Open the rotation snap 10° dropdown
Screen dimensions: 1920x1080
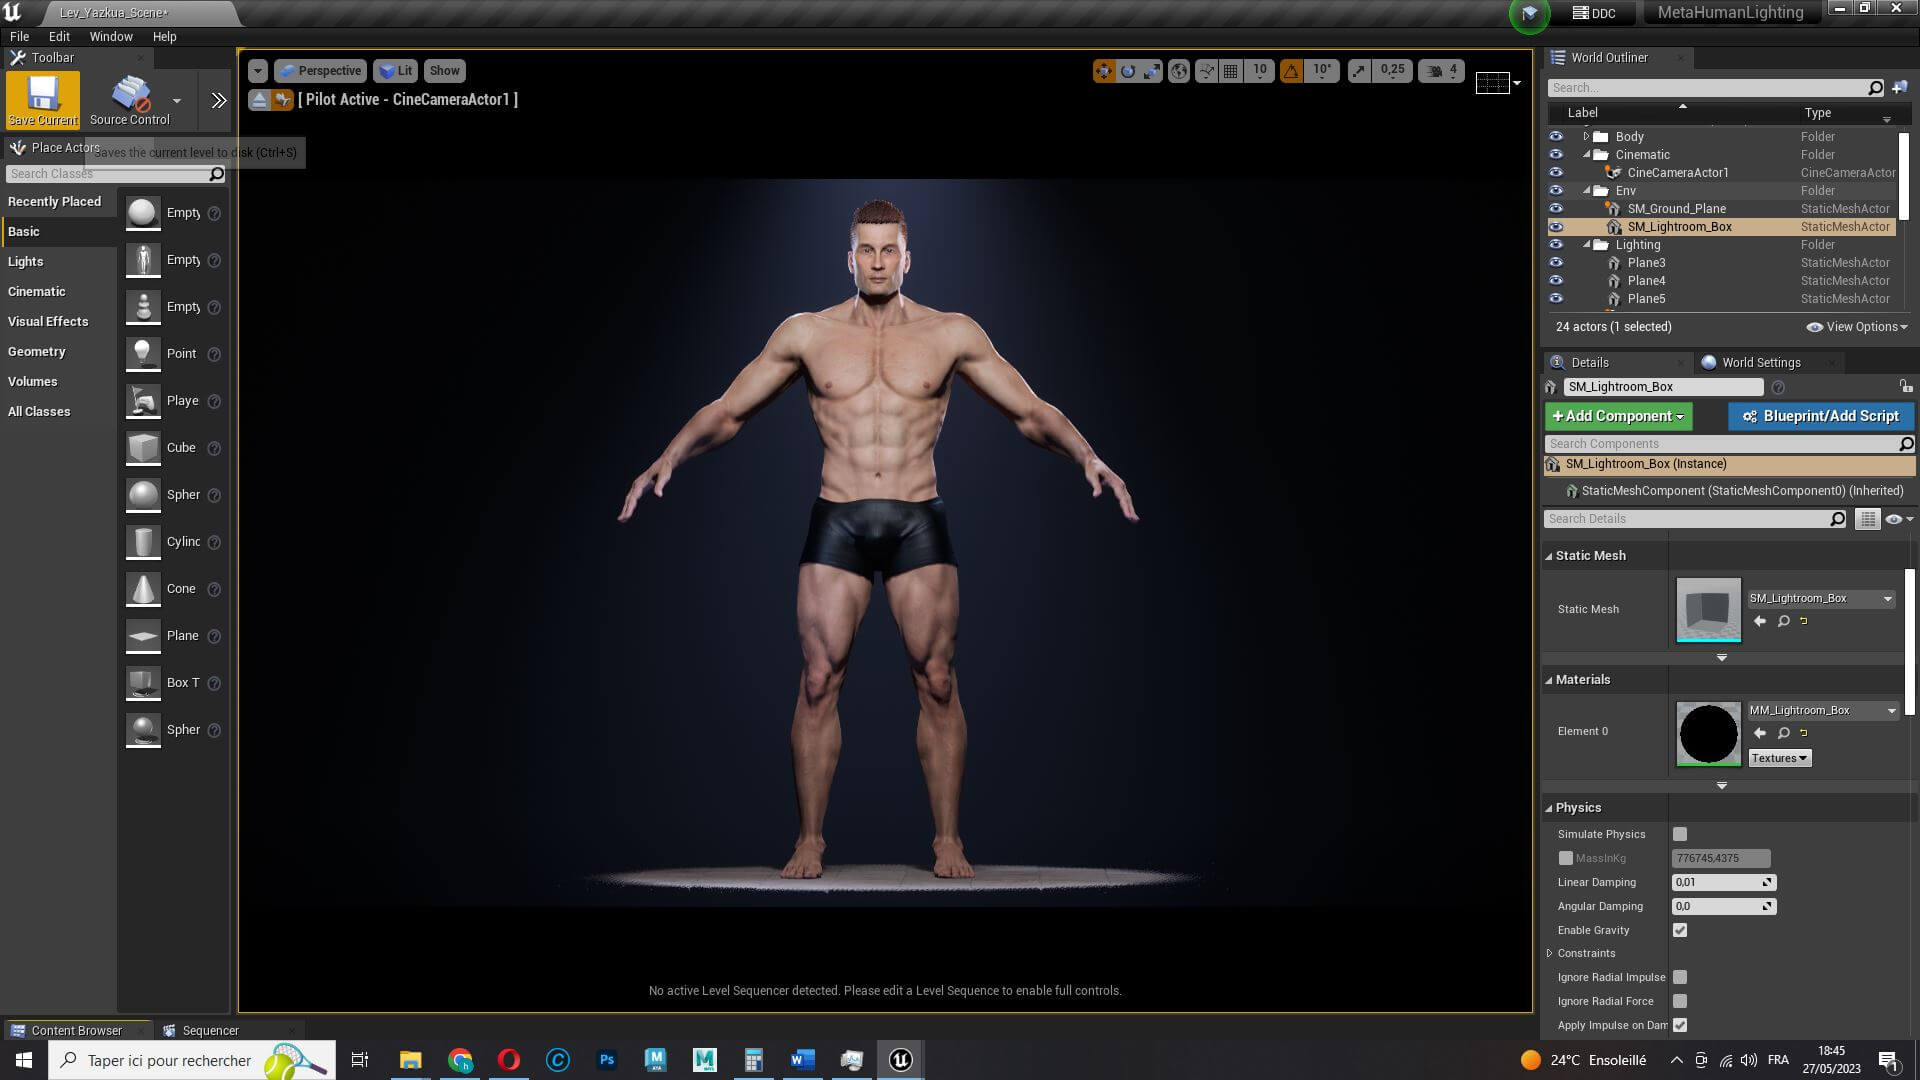[x=1322, y=71]
